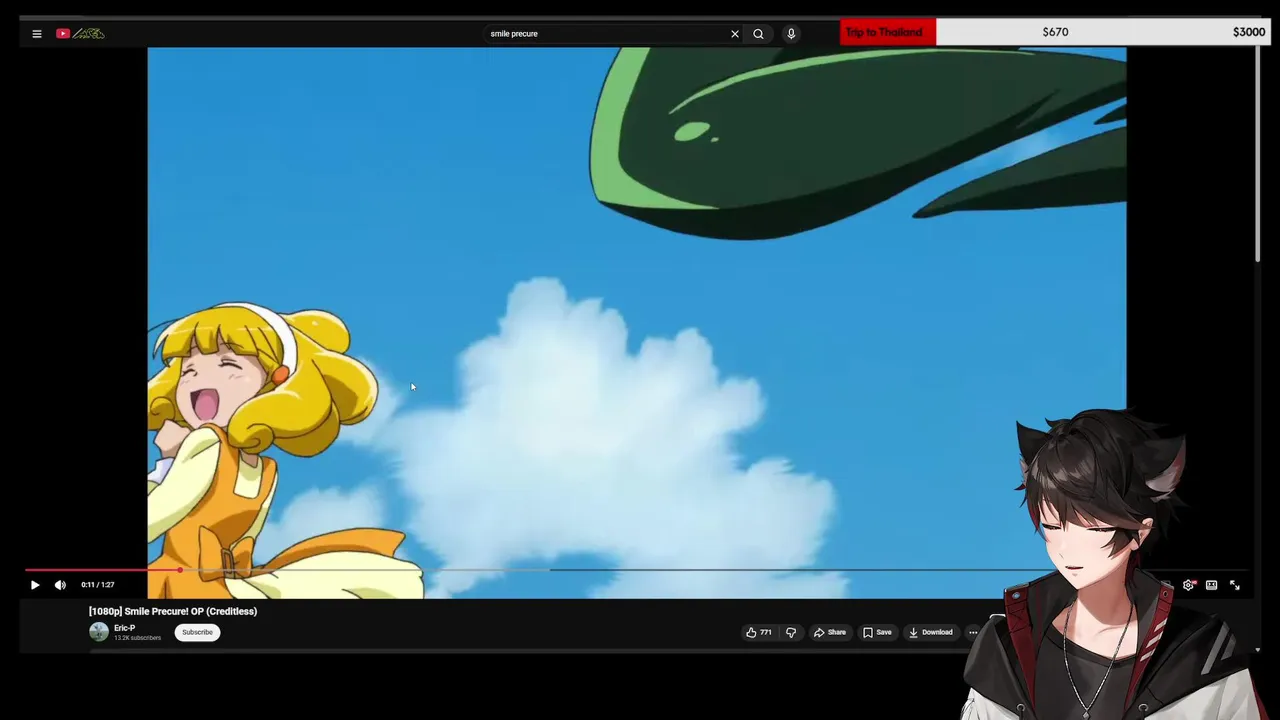Click the $3000 goal target amount
The image size is (1280, 720).
[1249, 32]
